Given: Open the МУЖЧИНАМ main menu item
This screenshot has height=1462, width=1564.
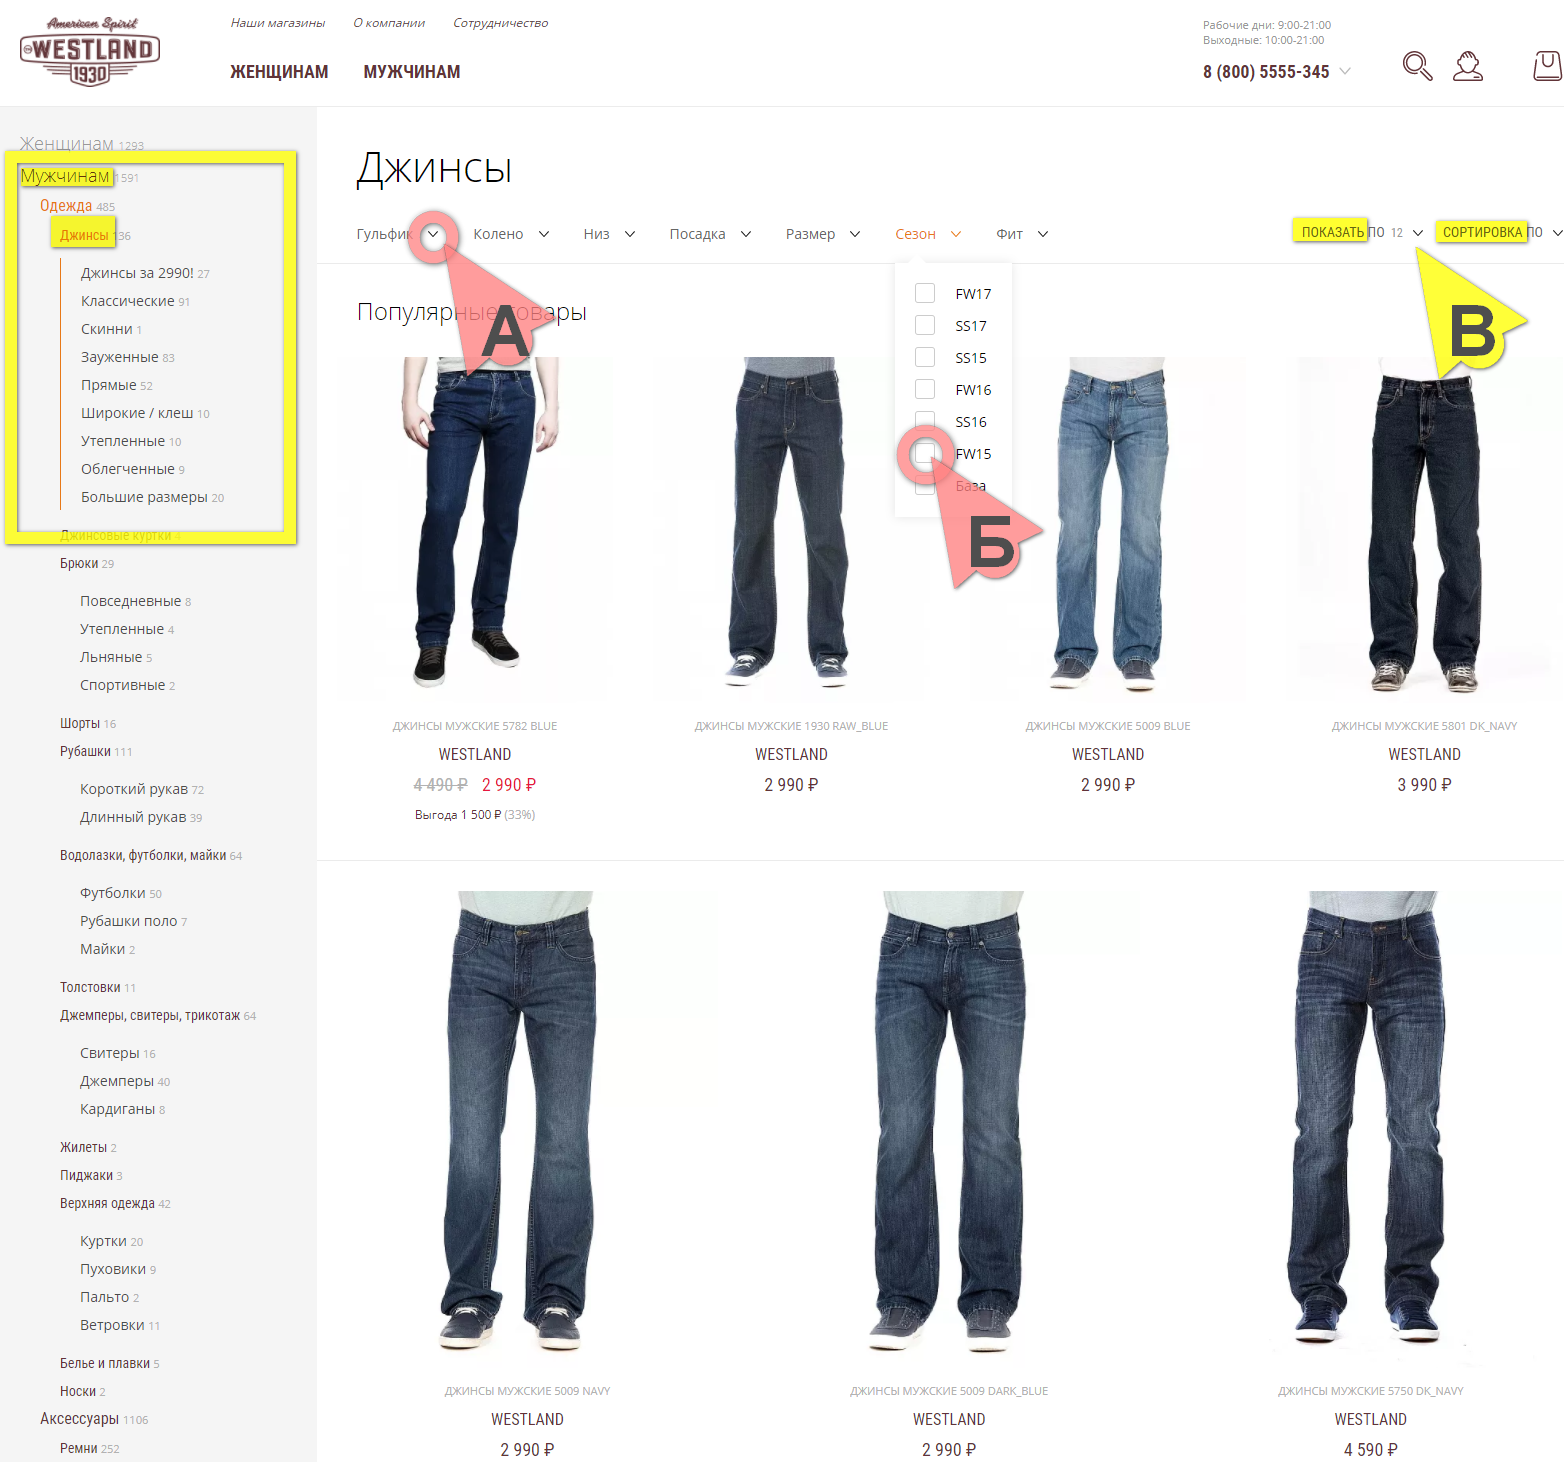Looking at the screenshot, I should click(412, 72).
